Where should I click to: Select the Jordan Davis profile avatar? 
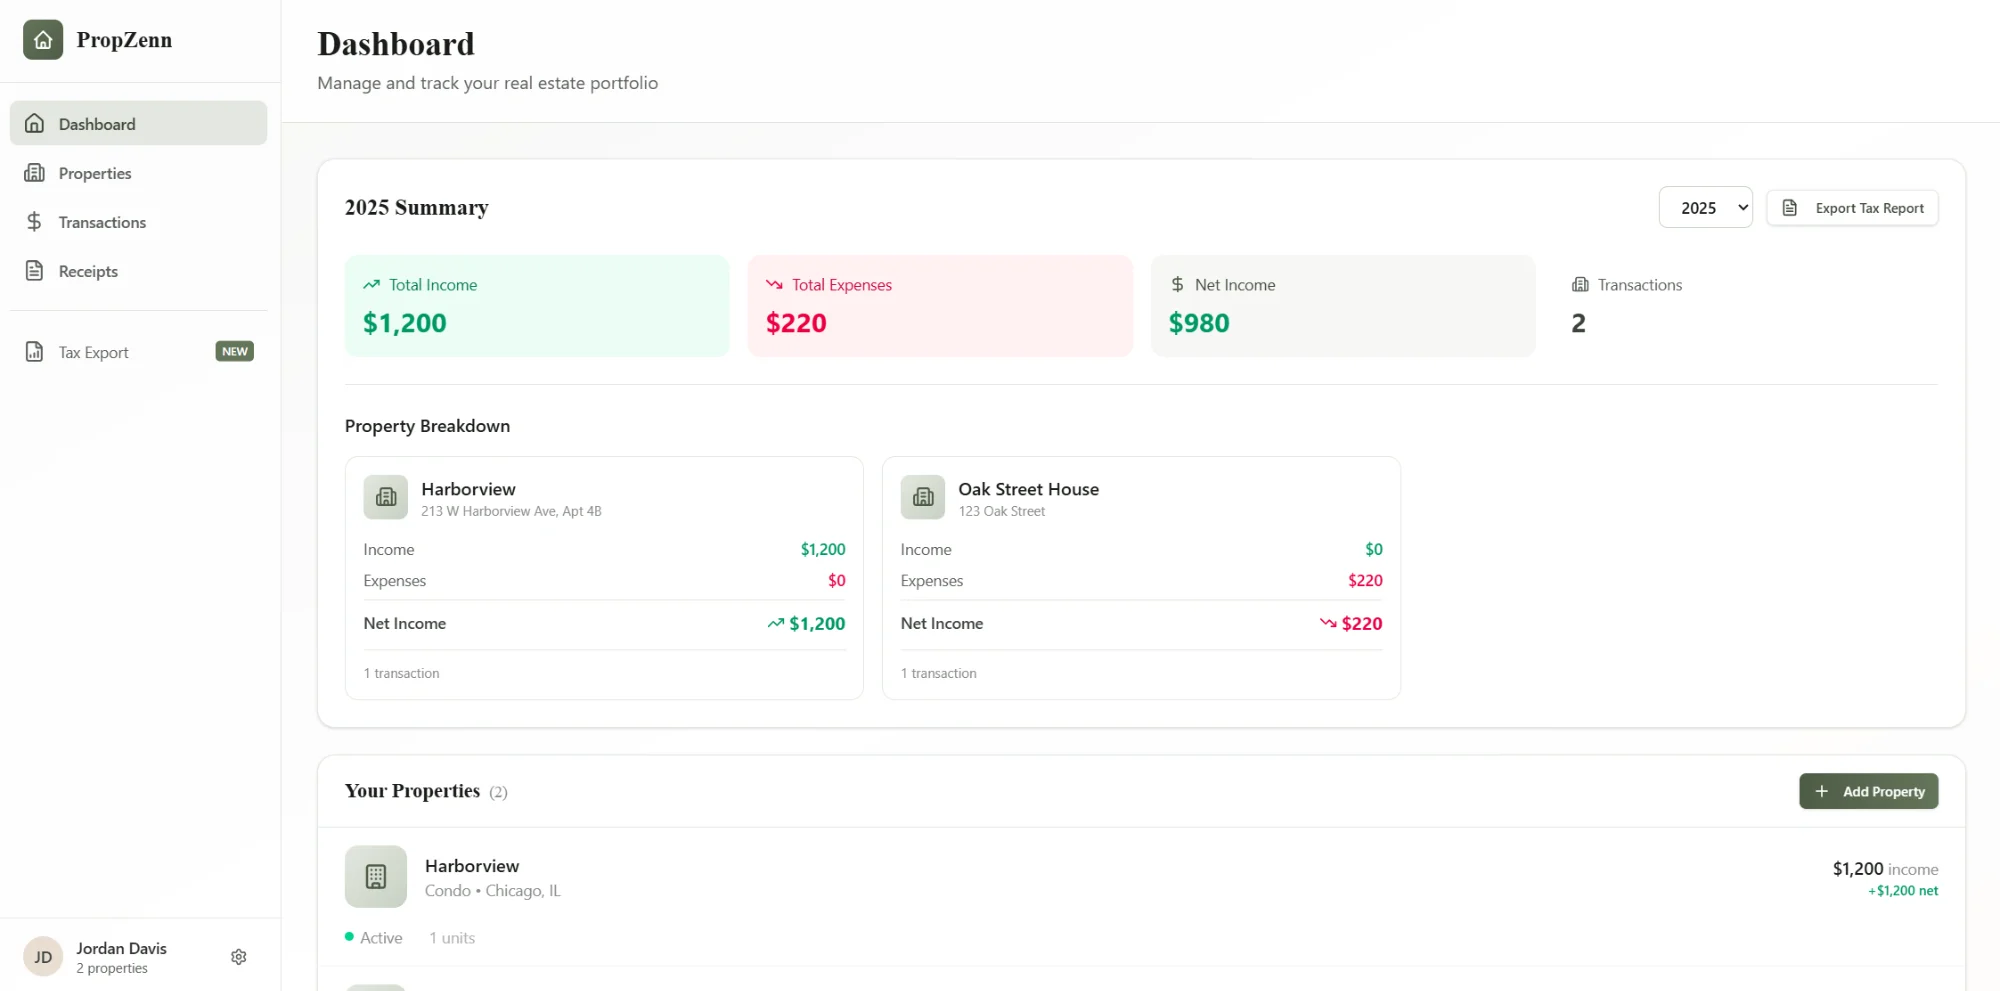42,956
